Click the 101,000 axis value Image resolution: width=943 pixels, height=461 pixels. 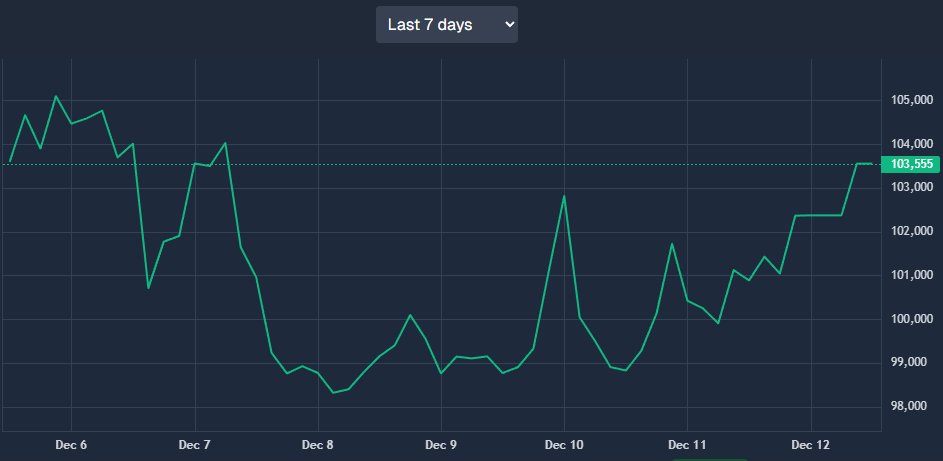coord(911,275)
